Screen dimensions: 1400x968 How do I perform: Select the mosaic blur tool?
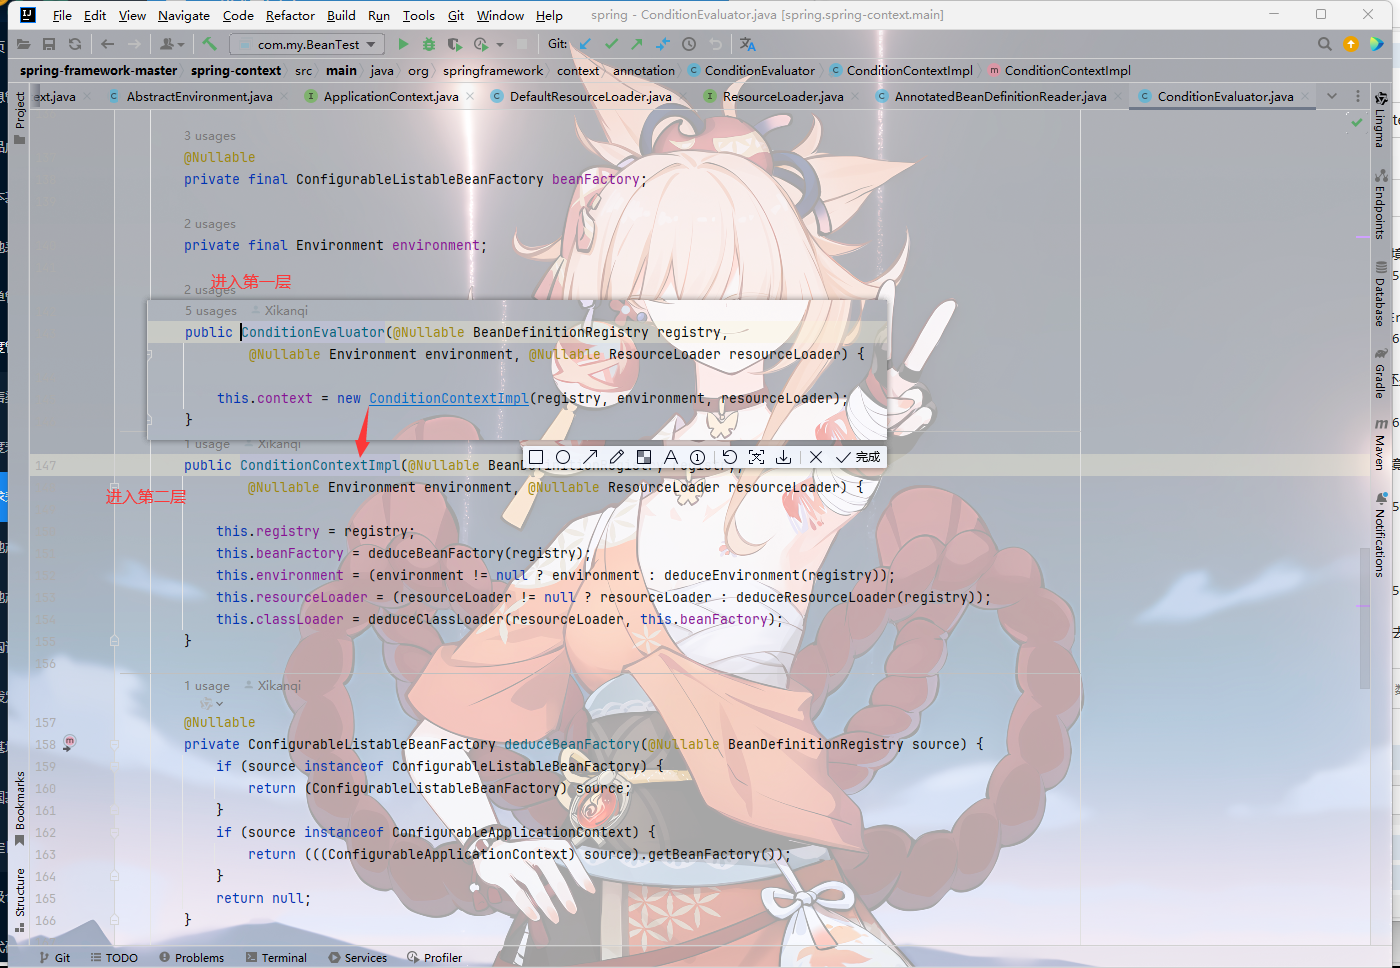point(644,457)
